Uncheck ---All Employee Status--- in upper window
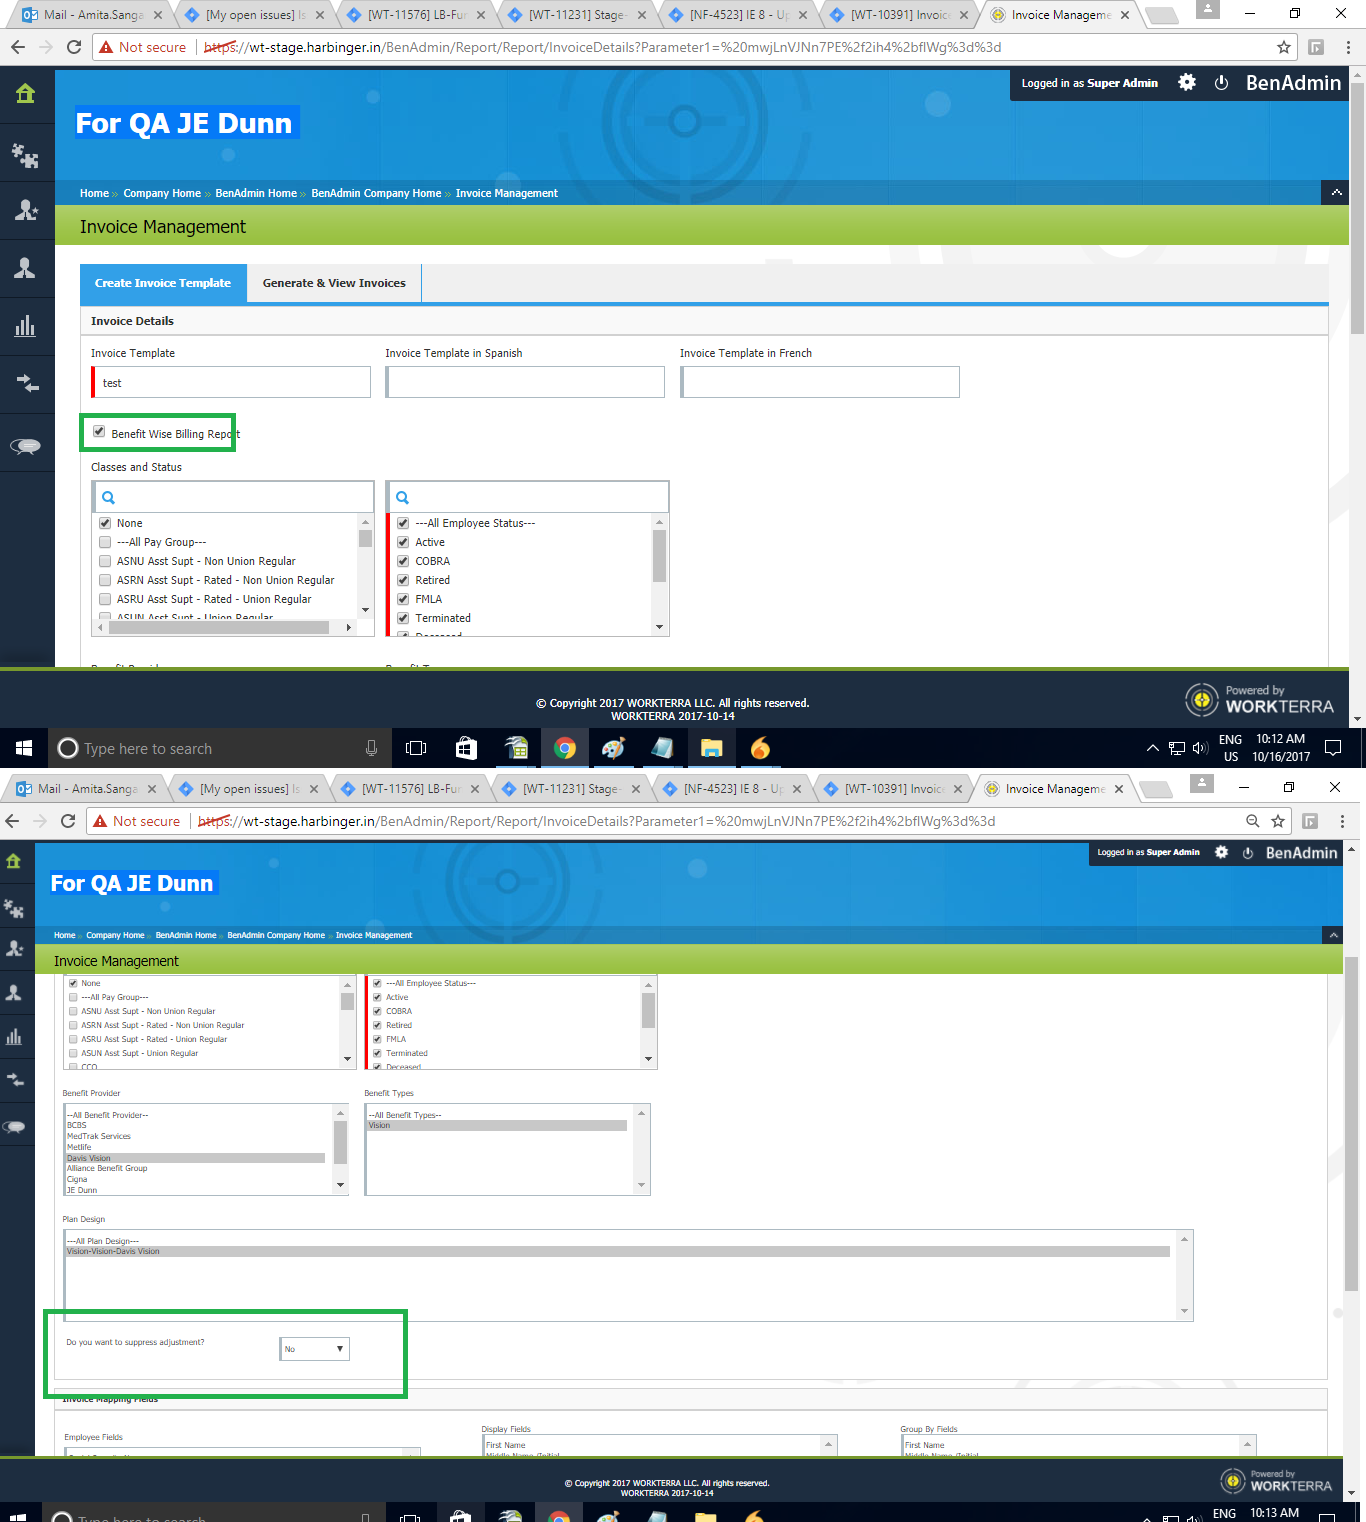Viewport: 1366px width, 1522px height. 403,523
